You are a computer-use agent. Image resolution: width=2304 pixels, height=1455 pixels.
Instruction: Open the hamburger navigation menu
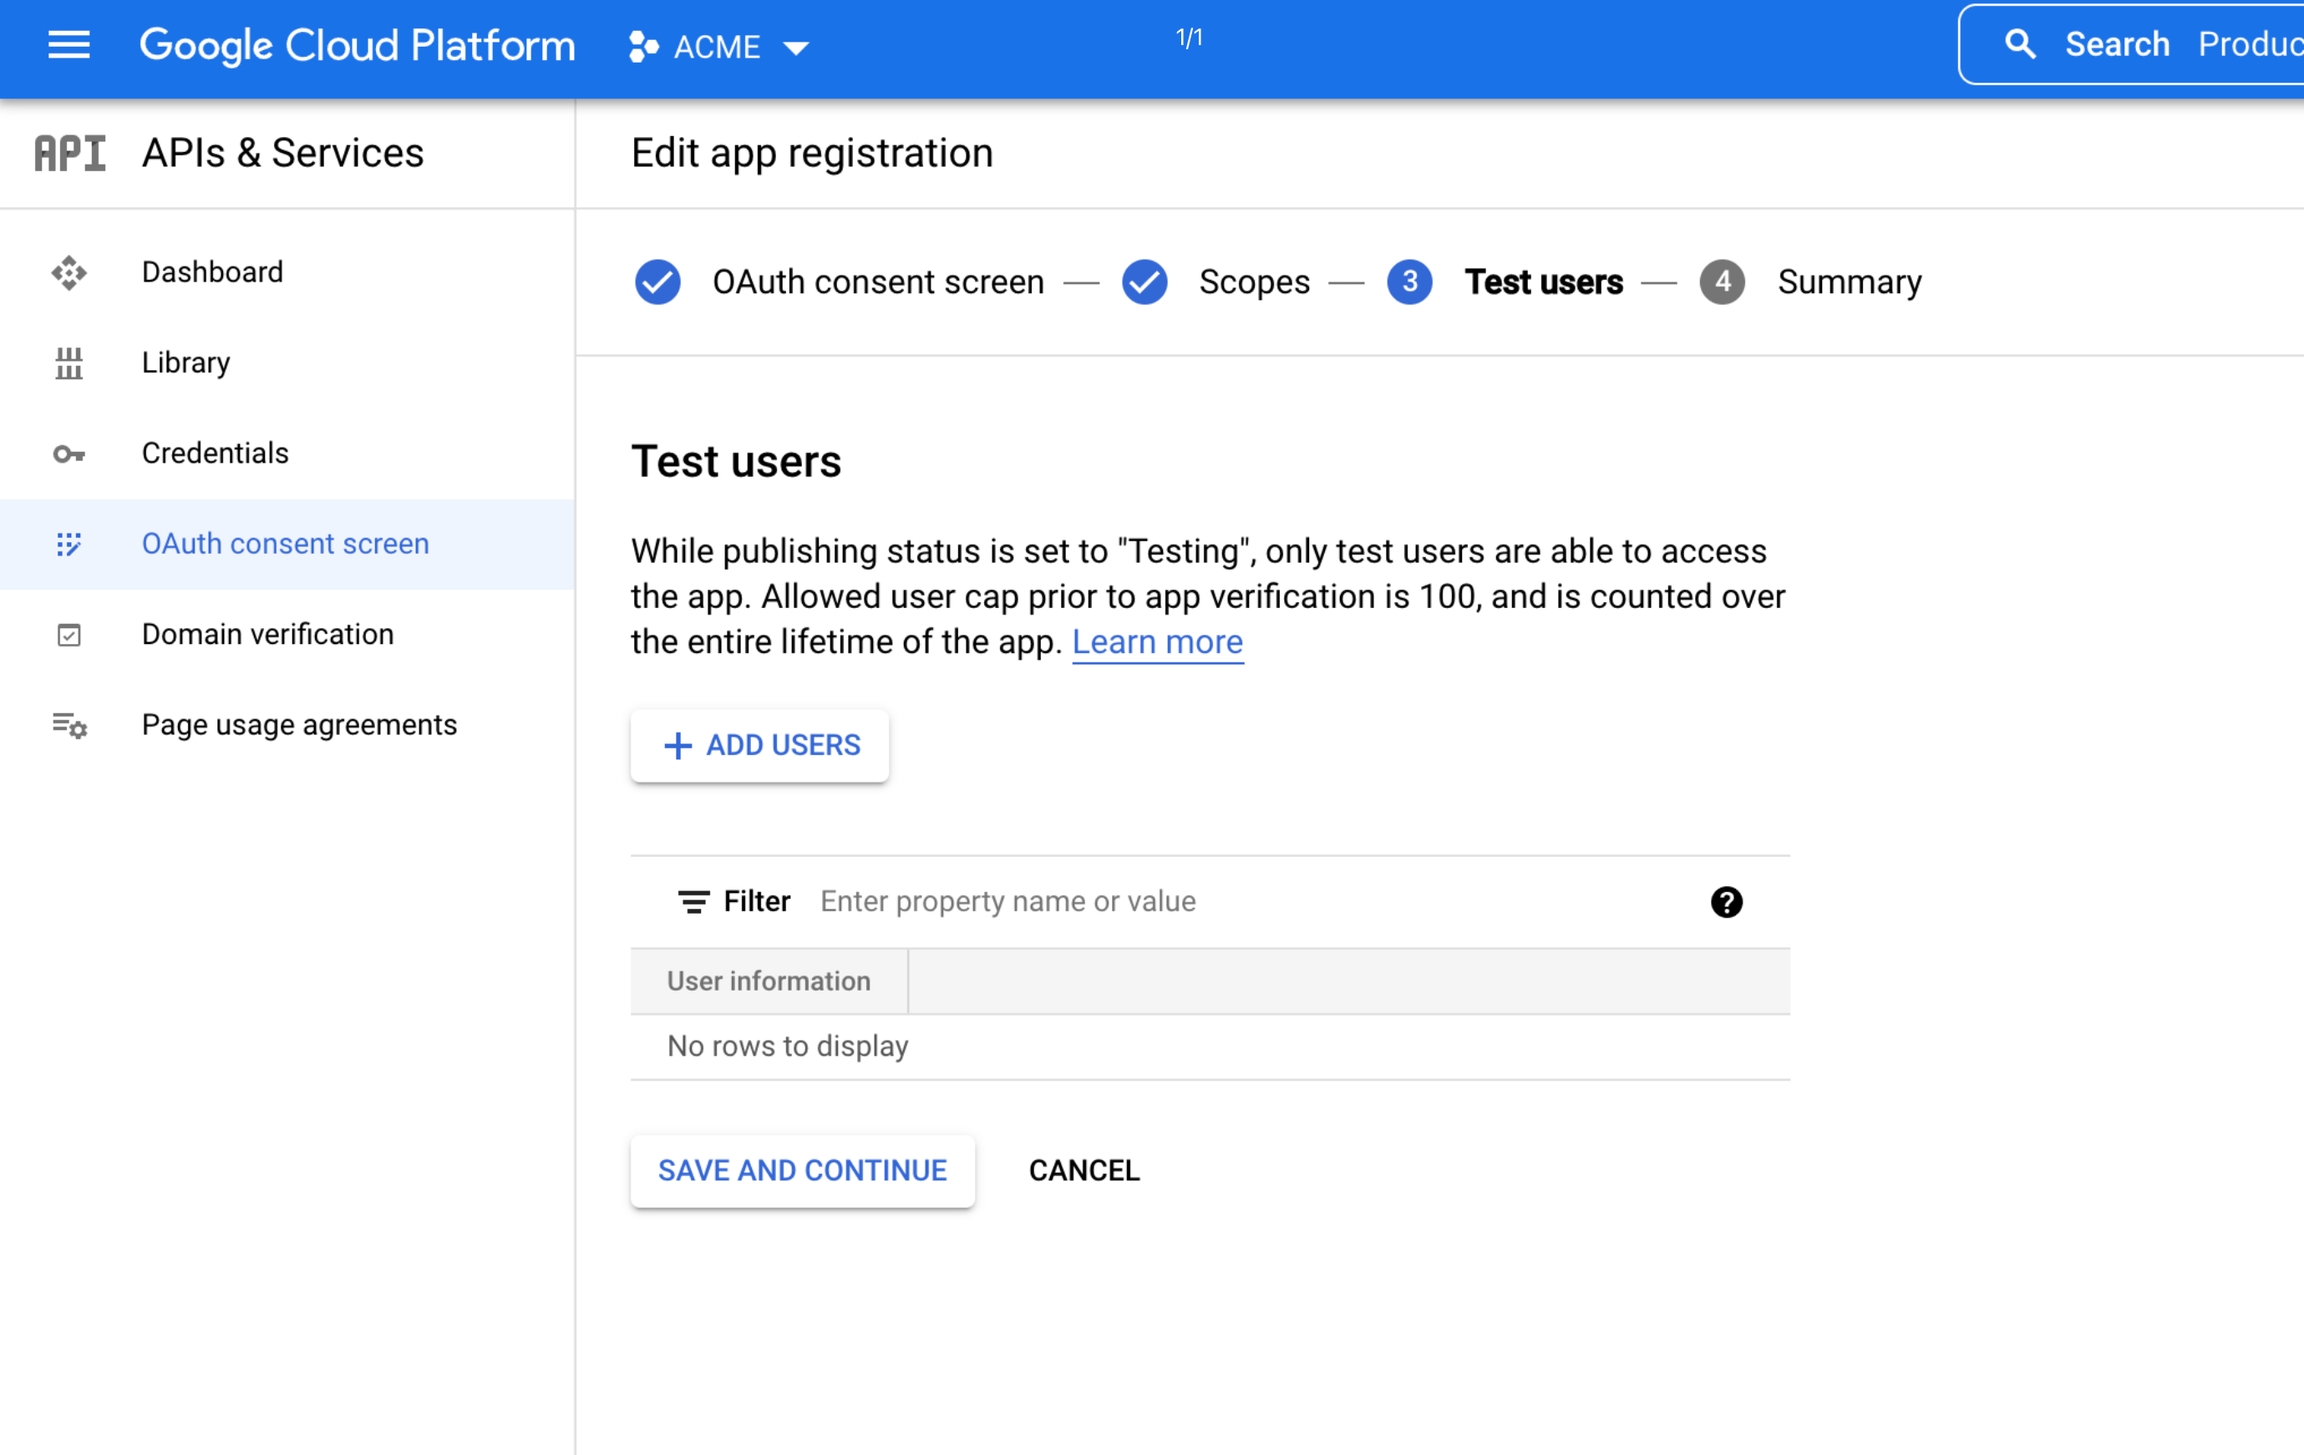(68, 45)
